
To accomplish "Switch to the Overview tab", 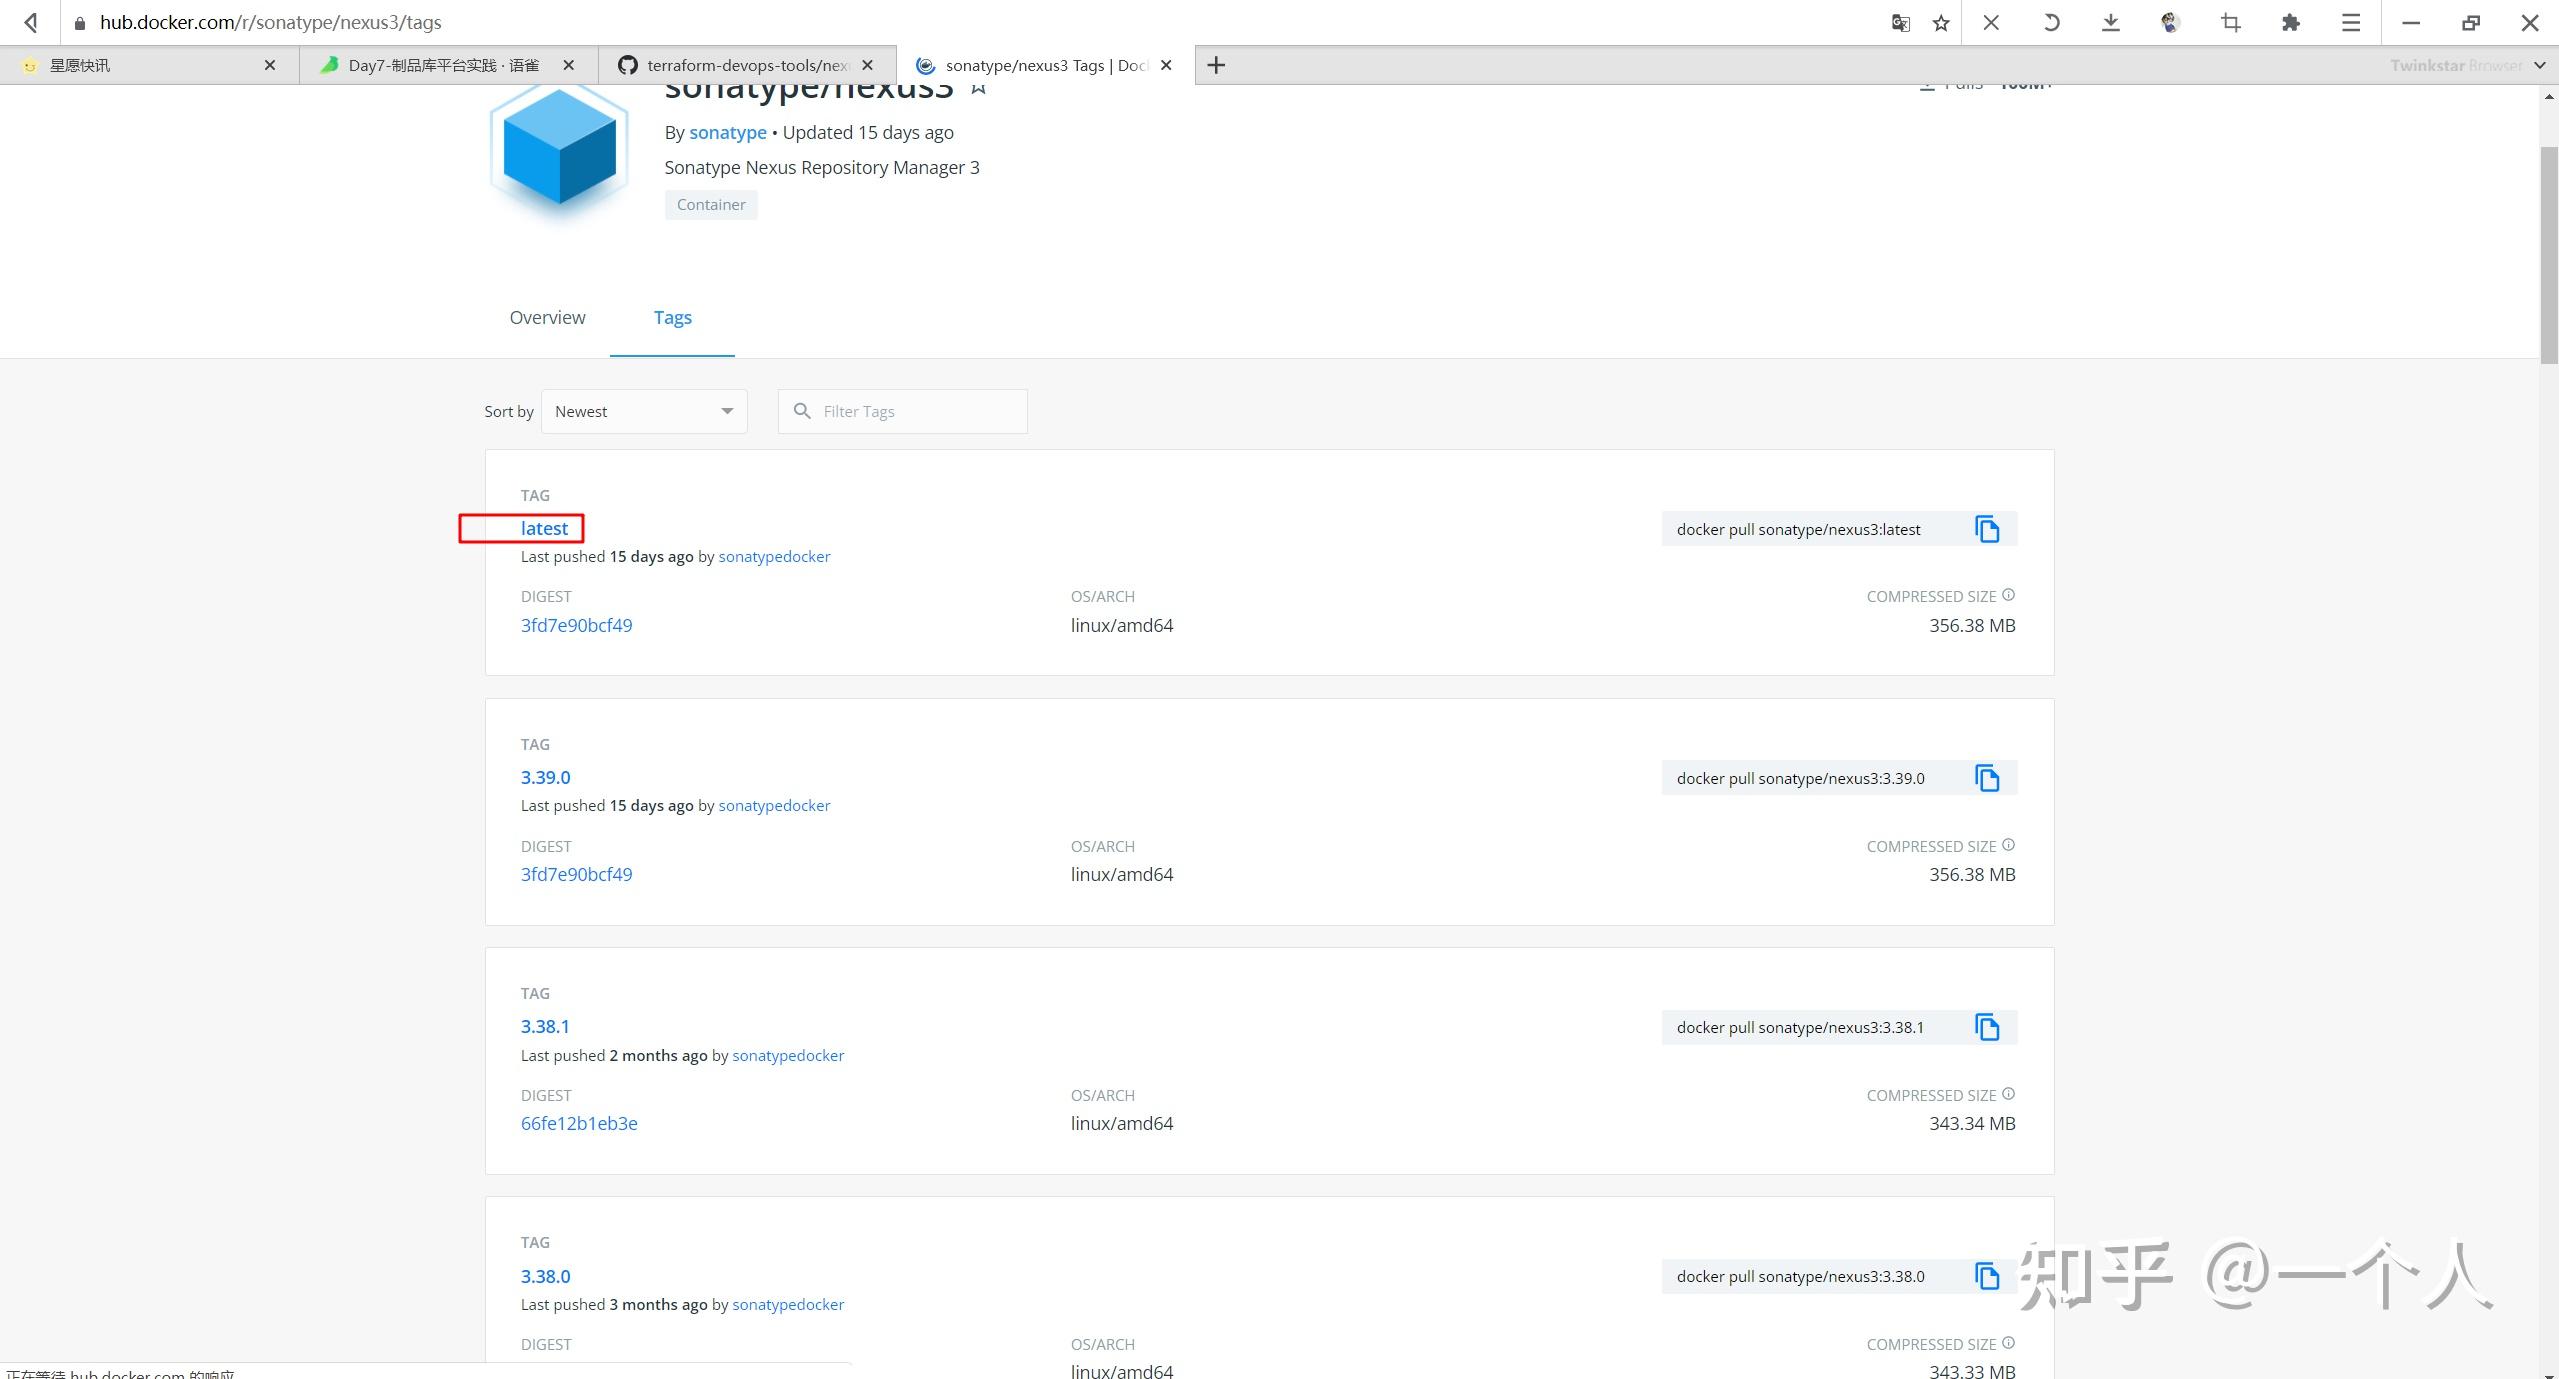I will (x=547, y=317).
